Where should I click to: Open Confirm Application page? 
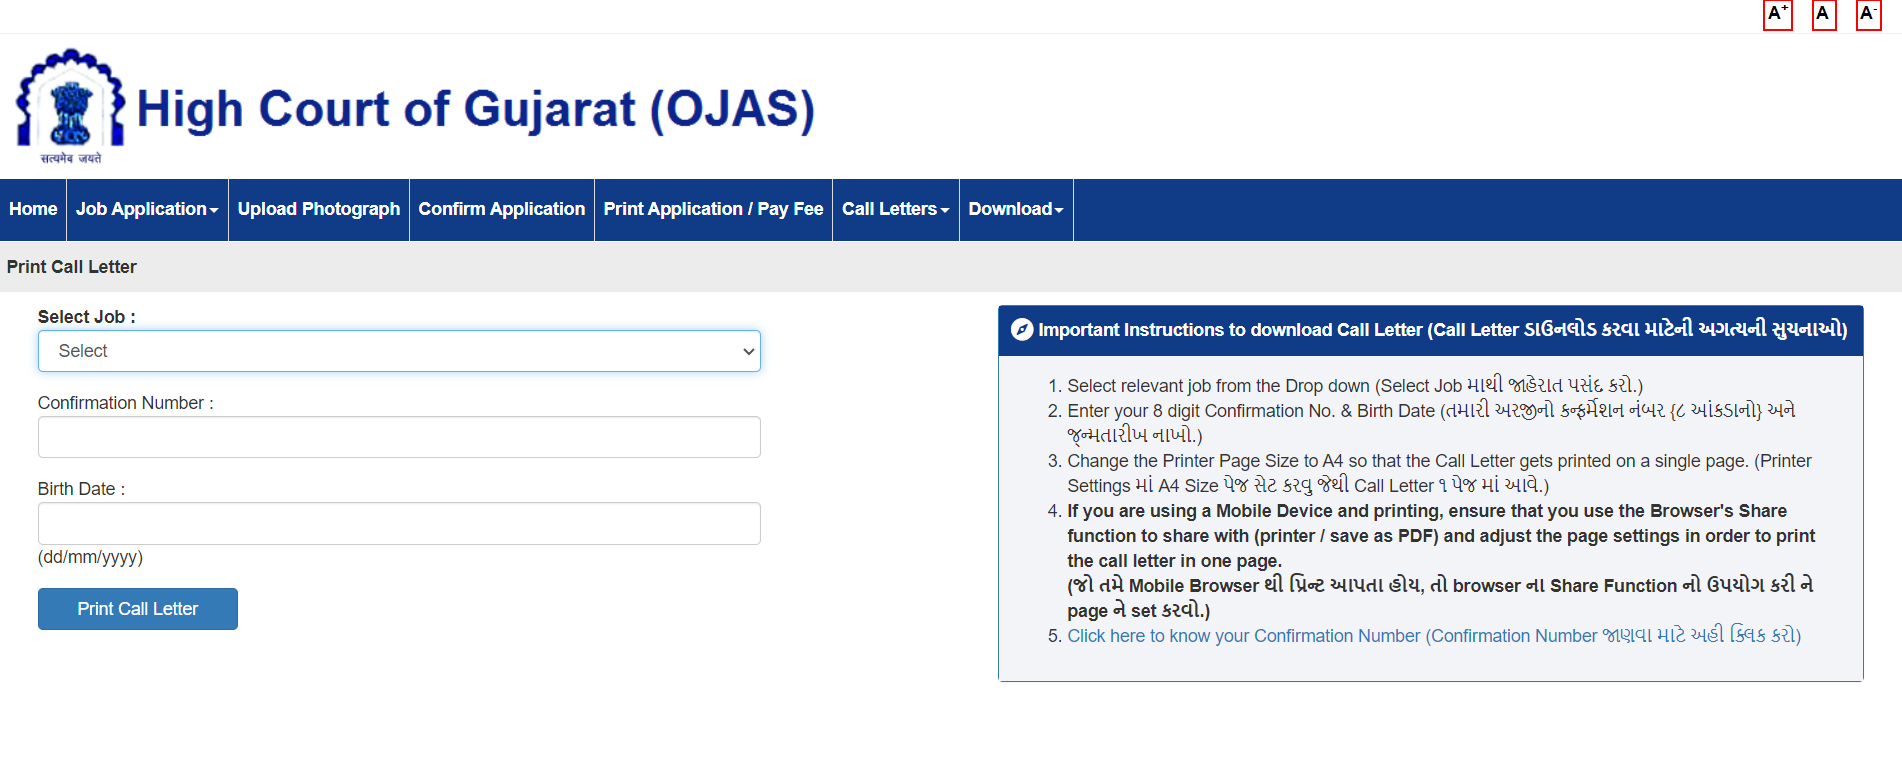(x=502, y=209)
